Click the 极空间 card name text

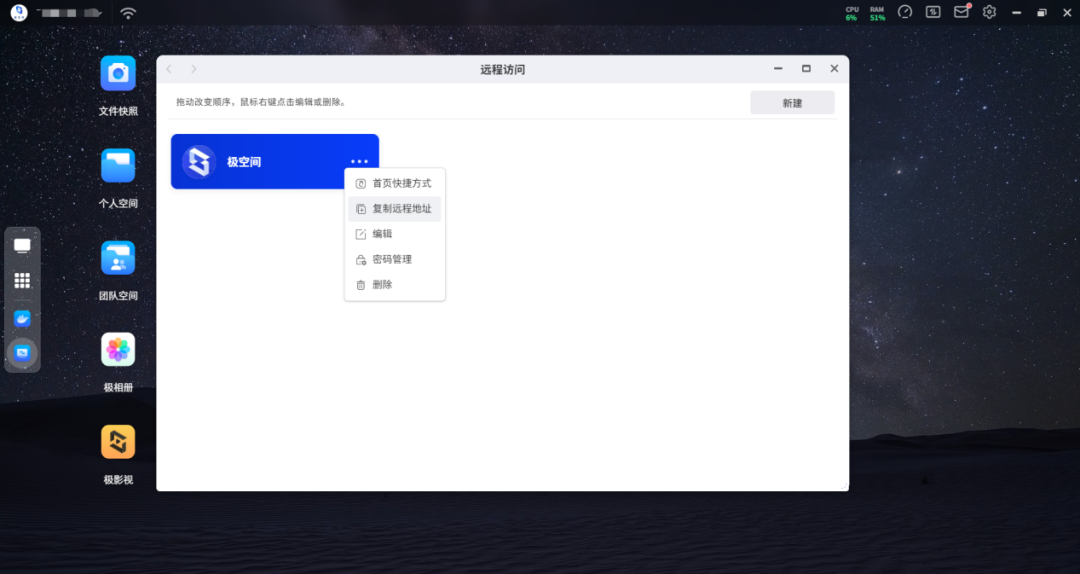pos(244,162)
